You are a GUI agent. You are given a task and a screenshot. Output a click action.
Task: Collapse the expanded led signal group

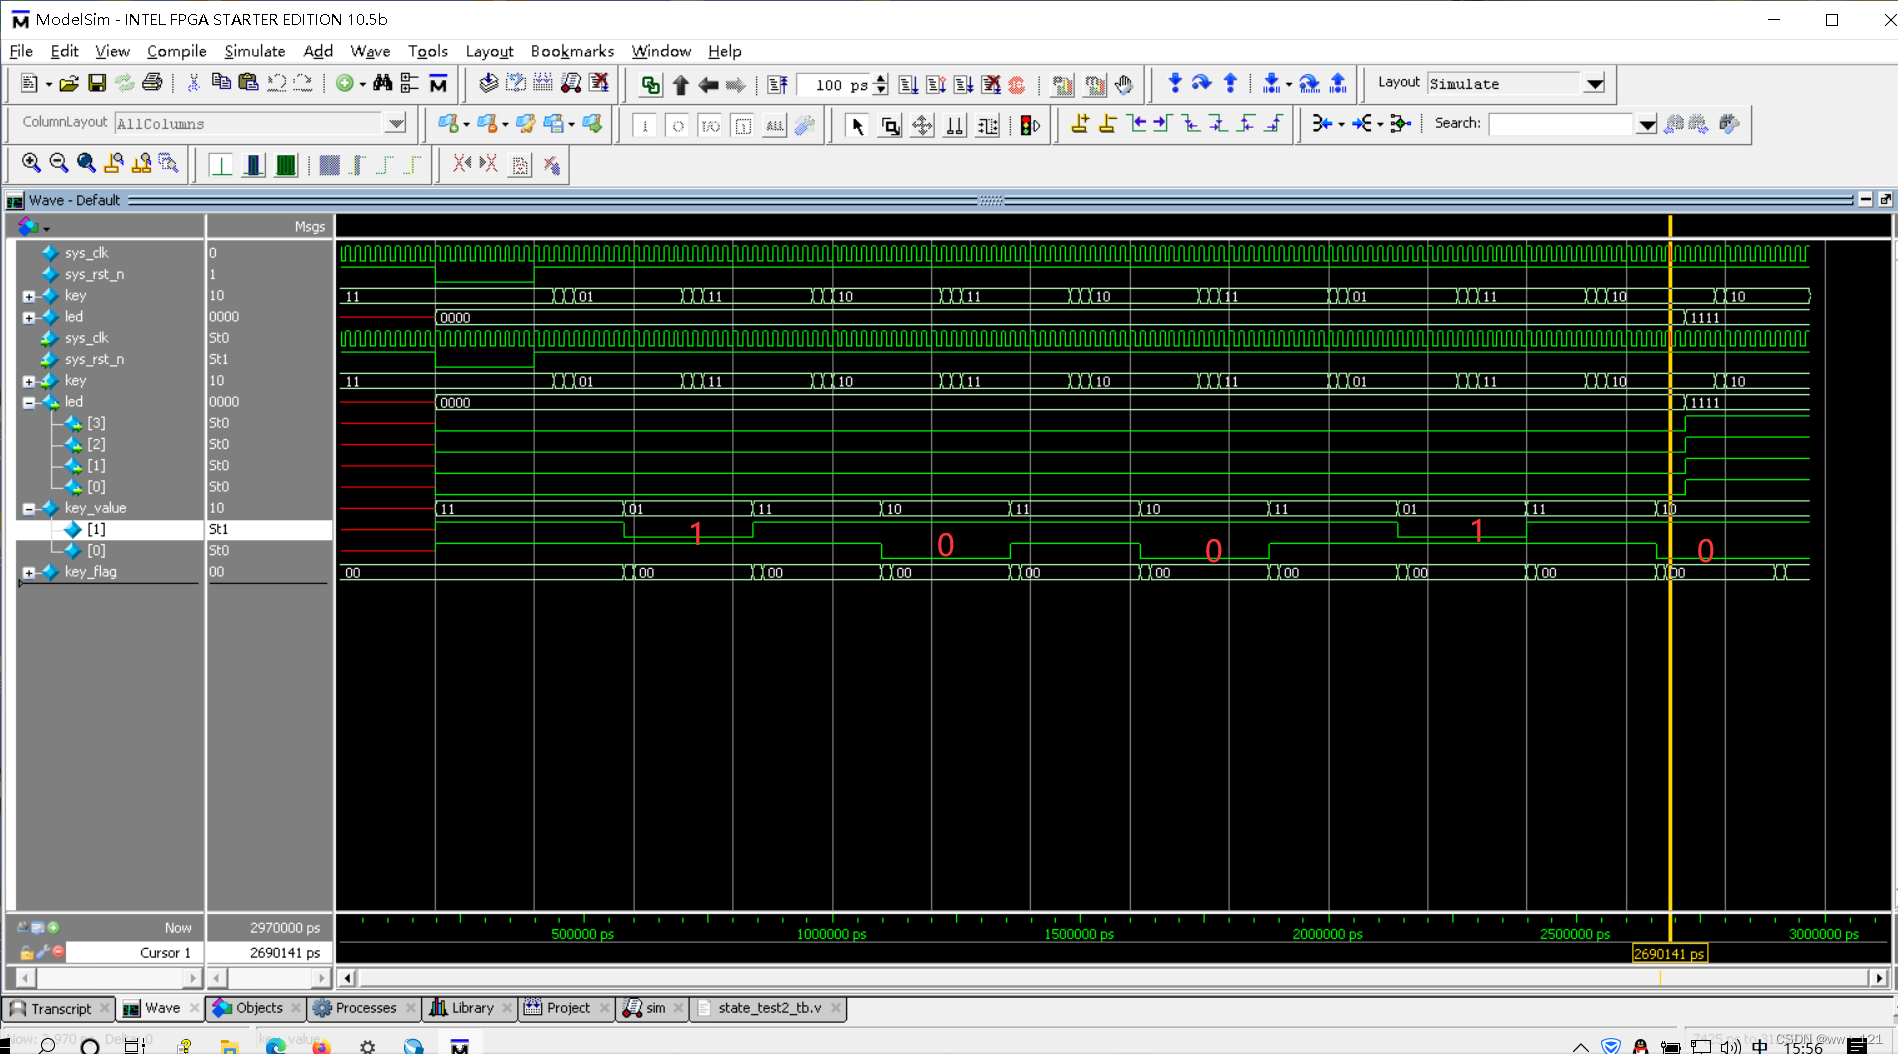(29, 403)
